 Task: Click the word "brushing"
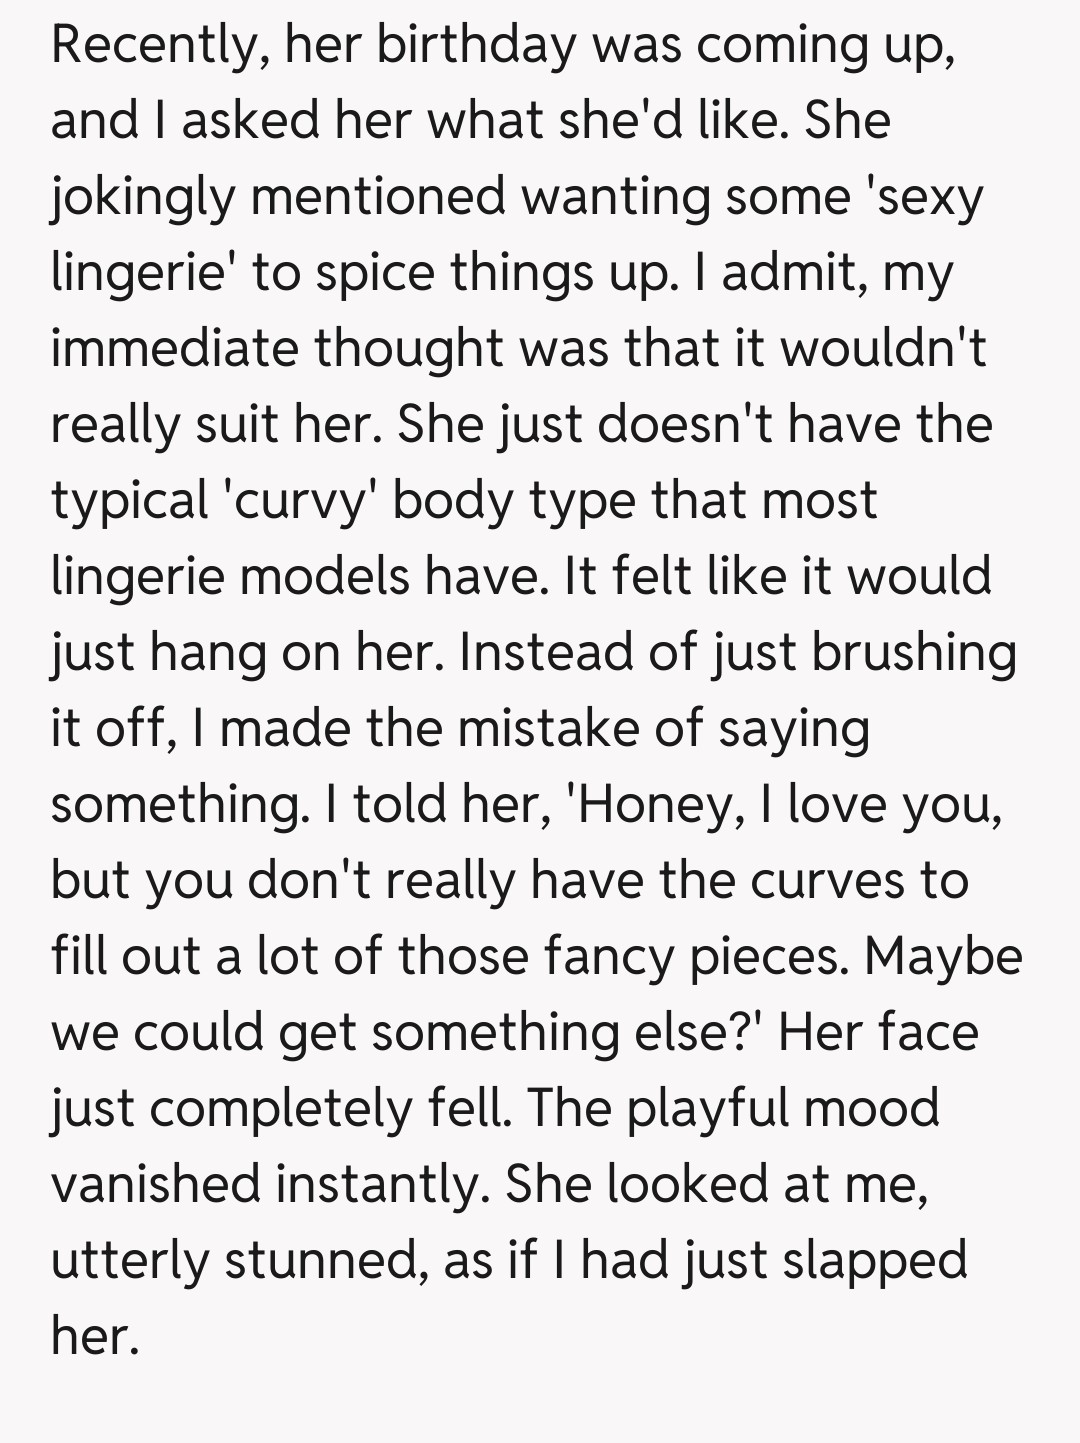click(914, 652)
